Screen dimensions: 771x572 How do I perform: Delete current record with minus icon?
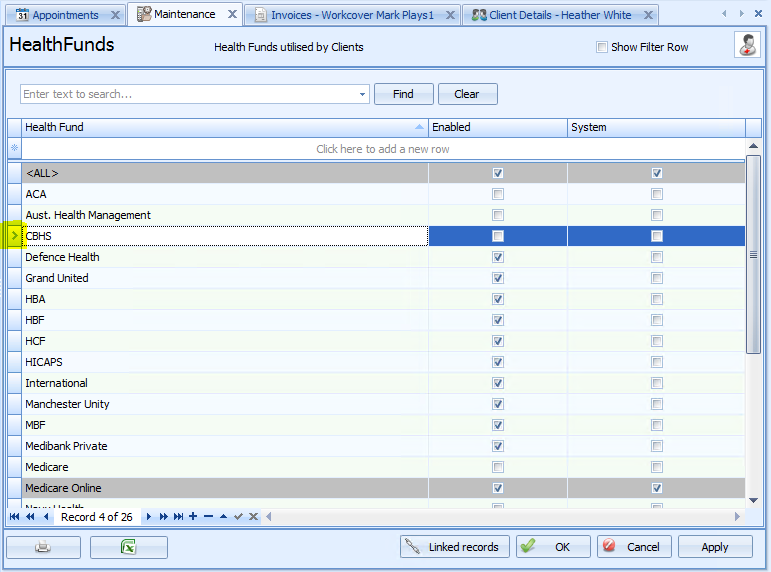[x=208, y=516]
